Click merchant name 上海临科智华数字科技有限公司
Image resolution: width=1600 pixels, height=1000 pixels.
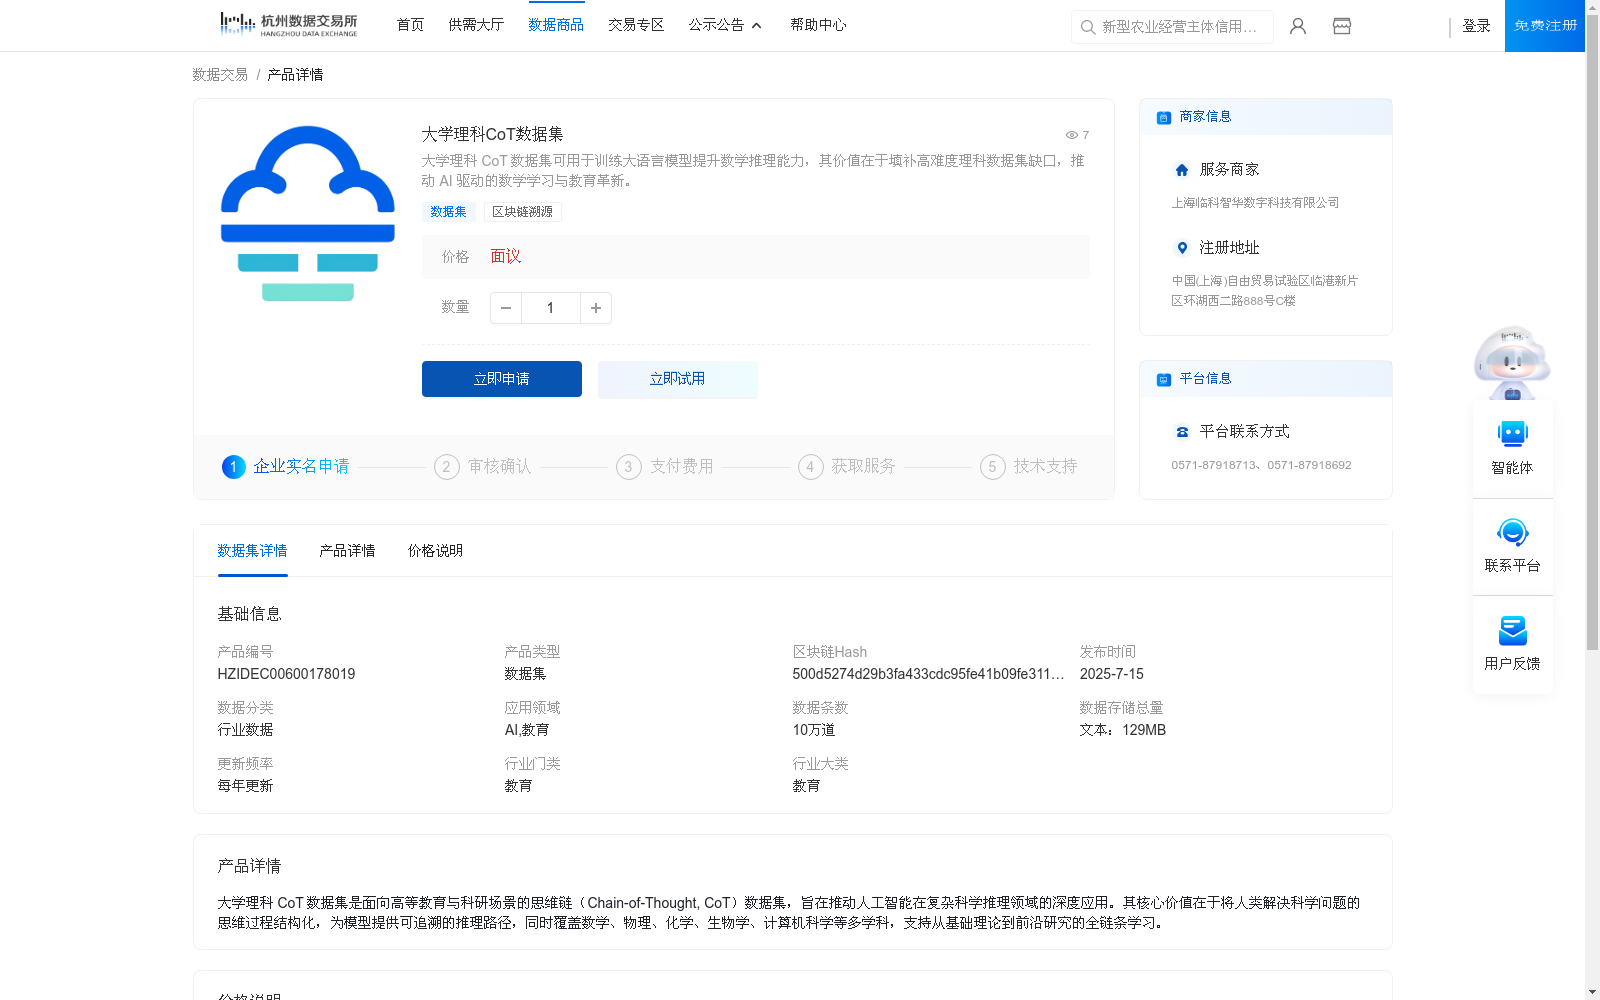click(1255, 203)
